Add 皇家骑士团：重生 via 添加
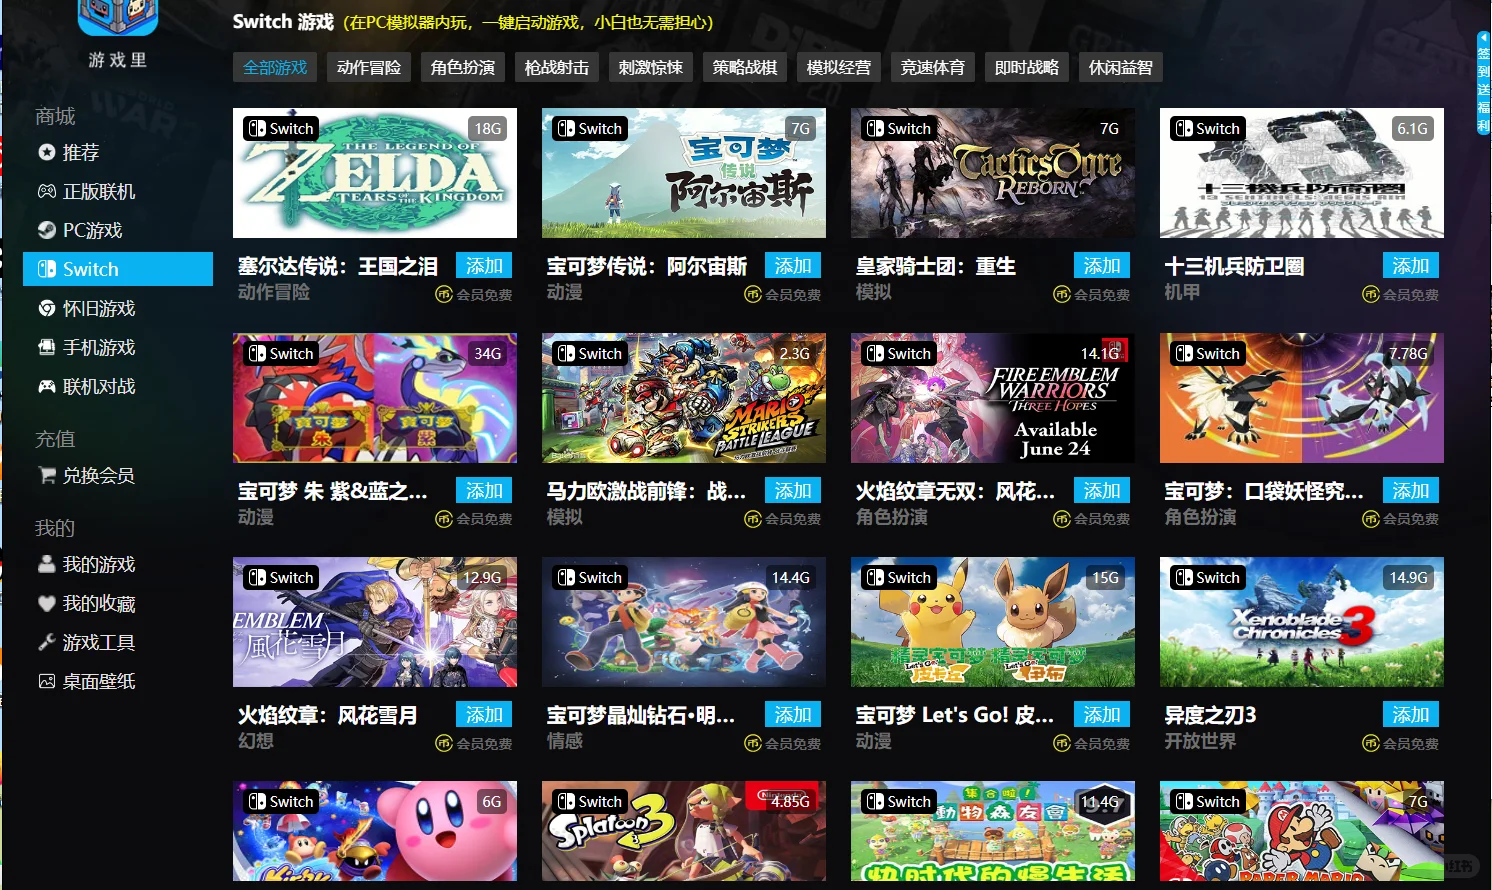 click(x=1102, y=265)
